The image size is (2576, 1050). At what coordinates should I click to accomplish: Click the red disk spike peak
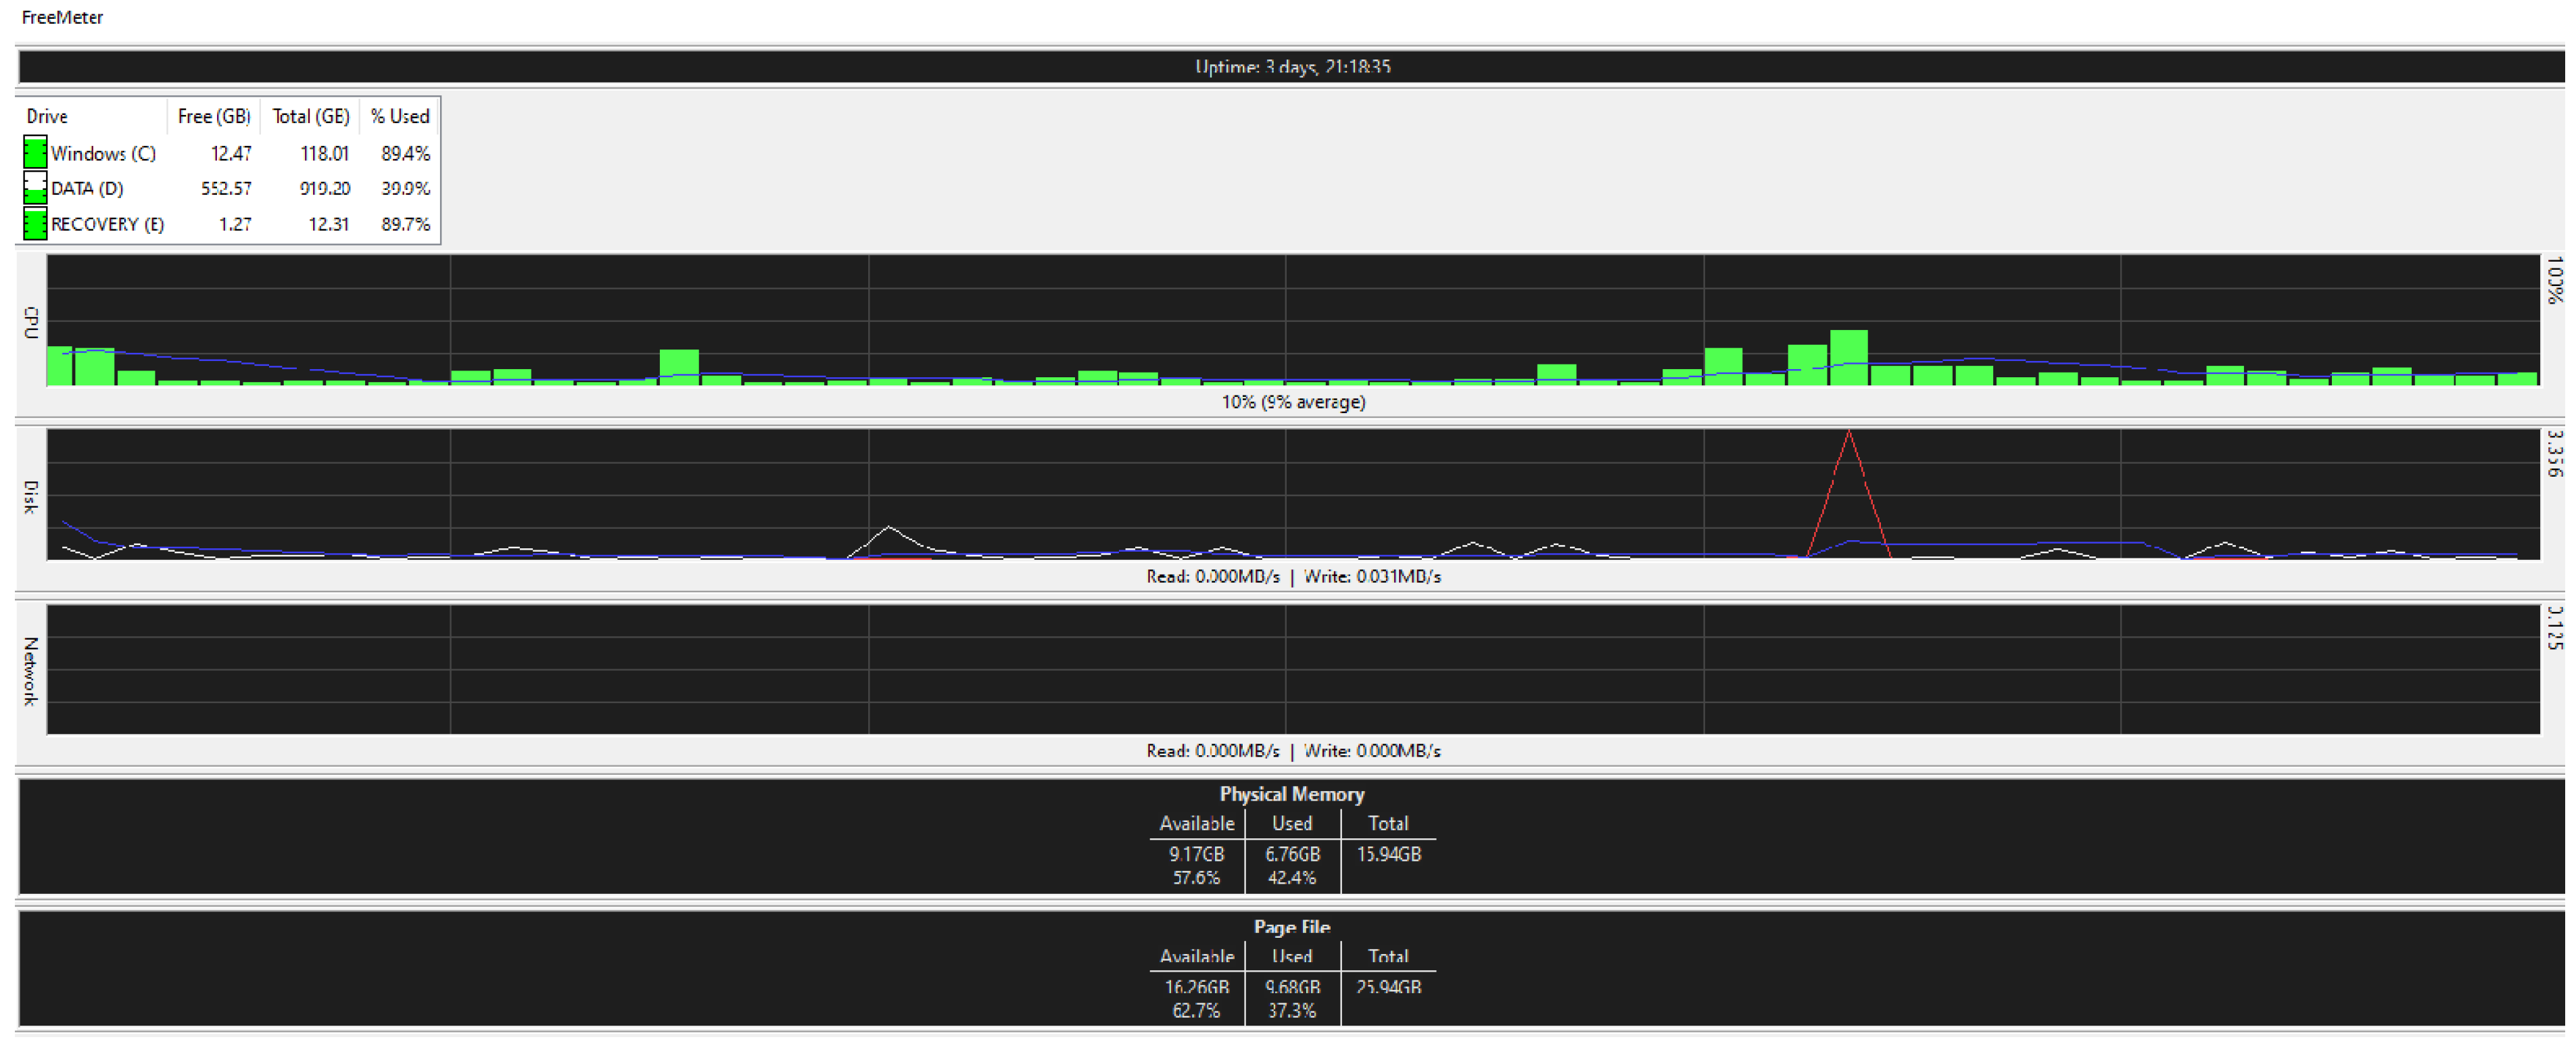1848,434
